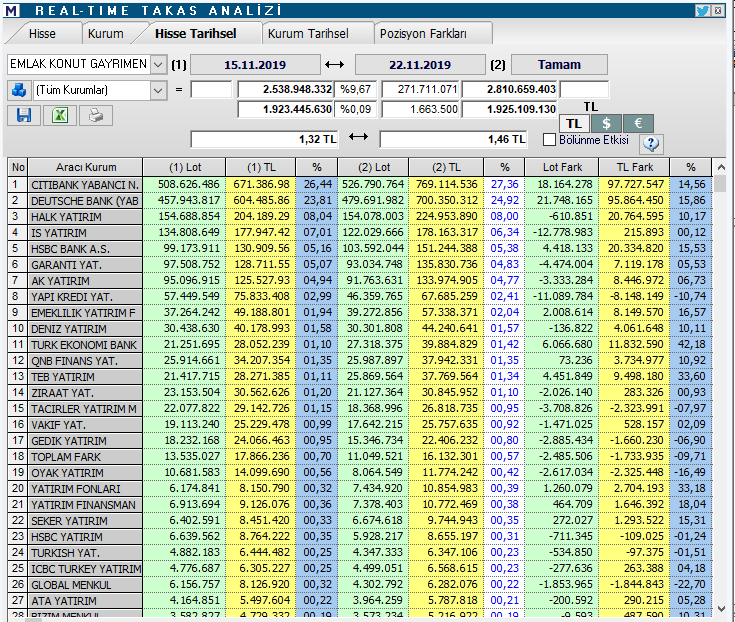Switch currency to euro
Viewport: 735px width, 622px height.
(x=638, y=124)
